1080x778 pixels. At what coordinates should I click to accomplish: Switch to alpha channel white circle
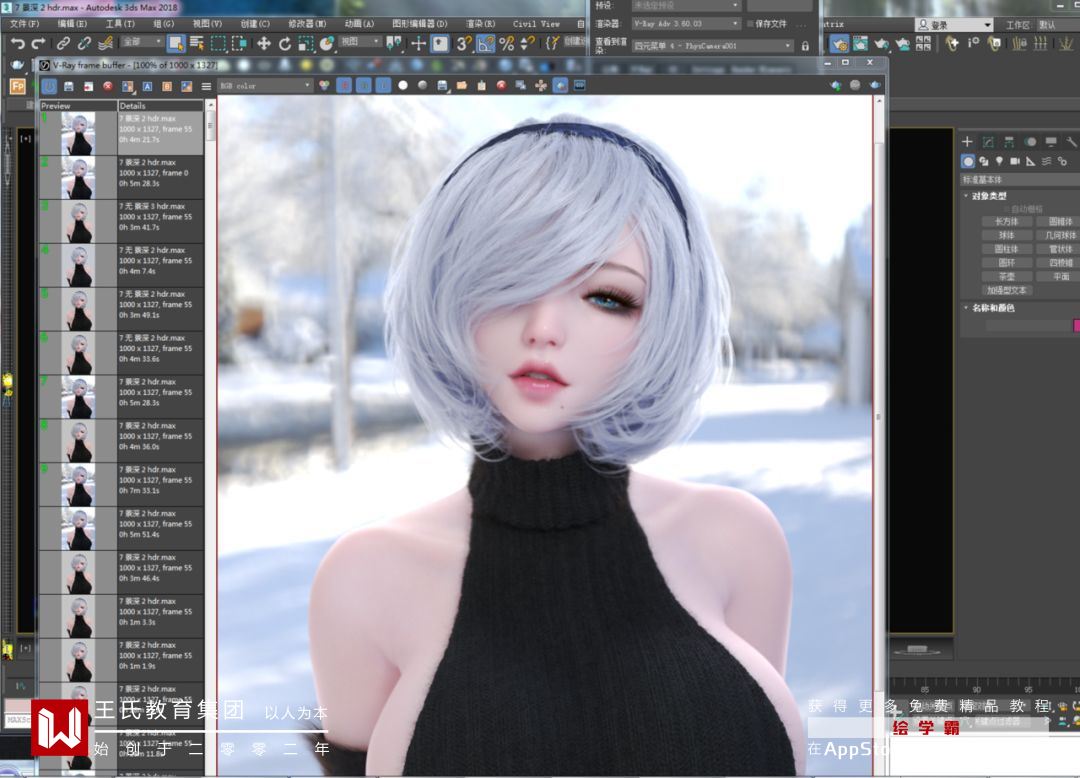point(403,85)
